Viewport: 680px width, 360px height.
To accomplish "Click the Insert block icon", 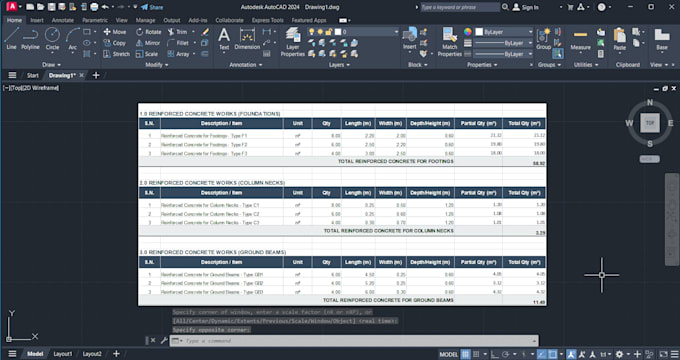I will point(409,39).
